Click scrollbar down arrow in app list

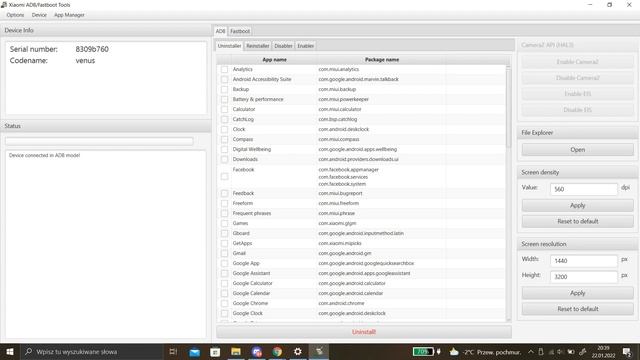pyautogui.click(x=508, y=319)
